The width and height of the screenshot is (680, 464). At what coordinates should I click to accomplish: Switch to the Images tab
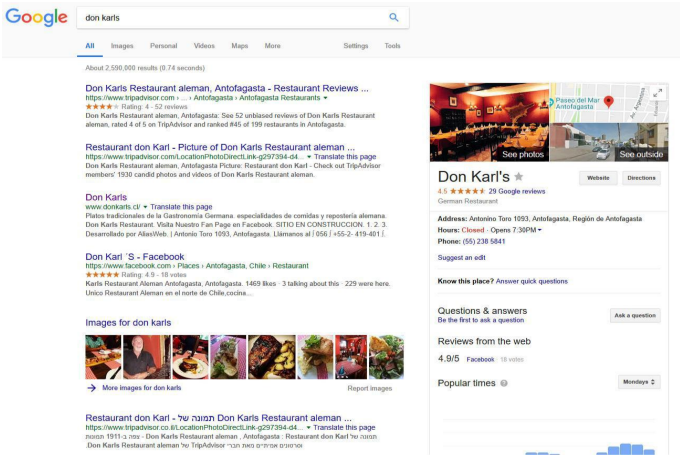tap(122, 46)
